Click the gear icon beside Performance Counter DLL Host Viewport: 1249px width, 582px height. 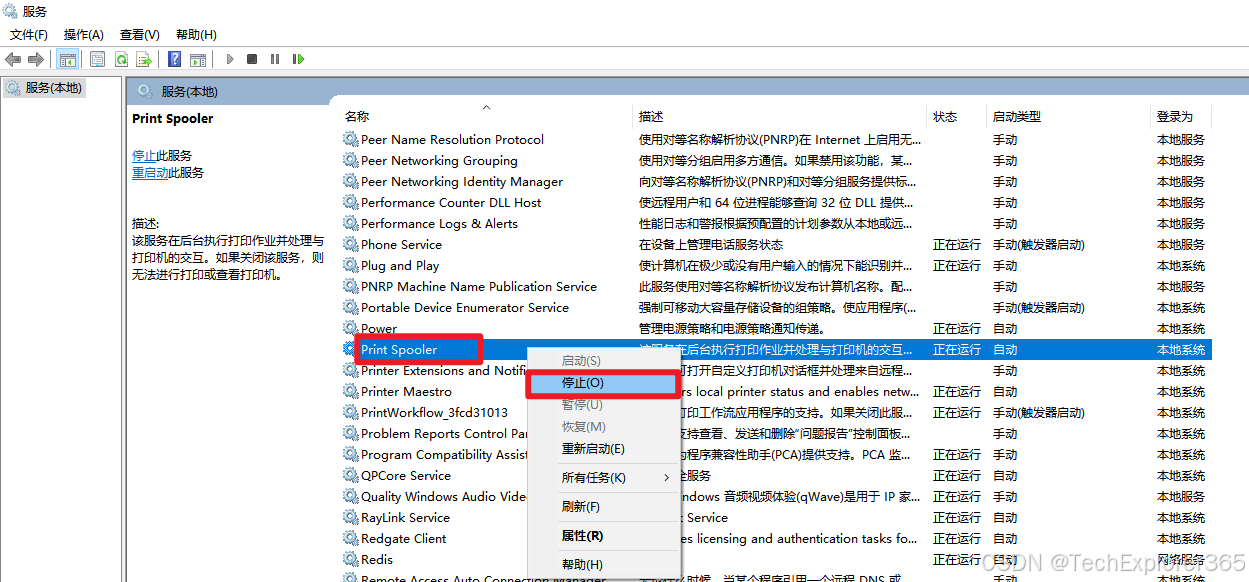[x=350, y=202]
